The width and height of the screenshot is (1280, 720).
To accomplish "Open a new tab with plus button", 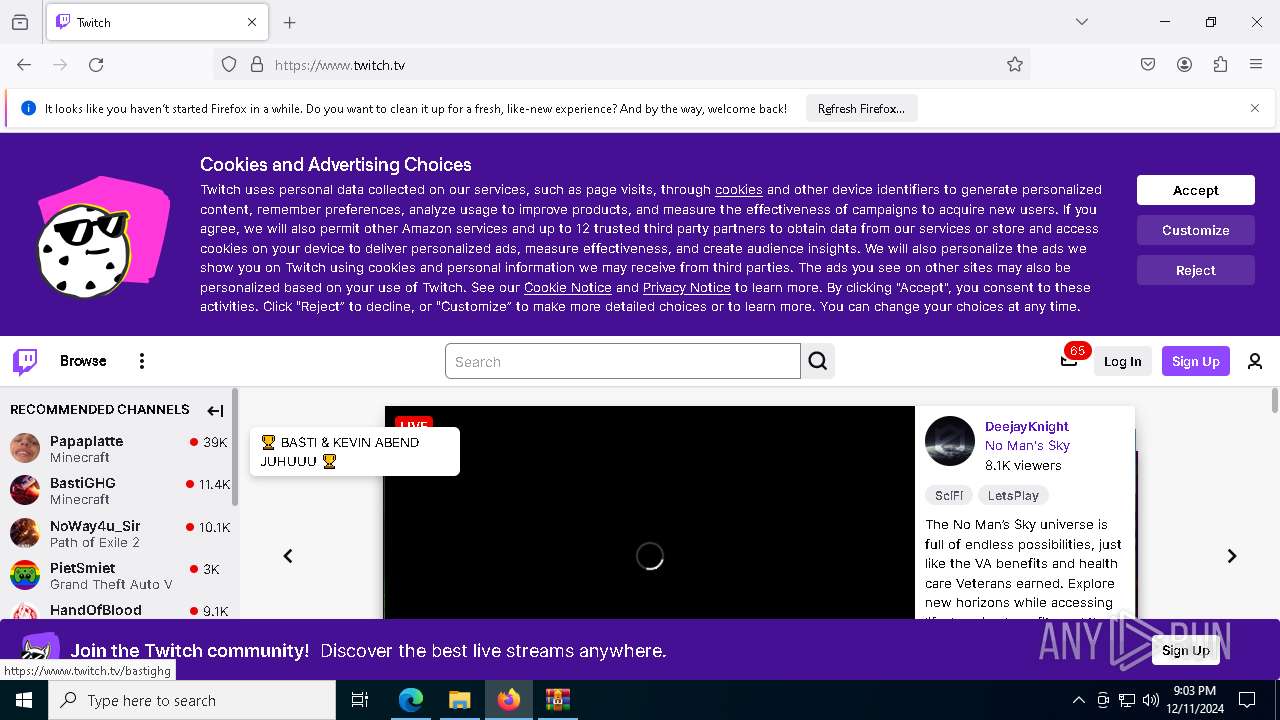I will point(290,22).
